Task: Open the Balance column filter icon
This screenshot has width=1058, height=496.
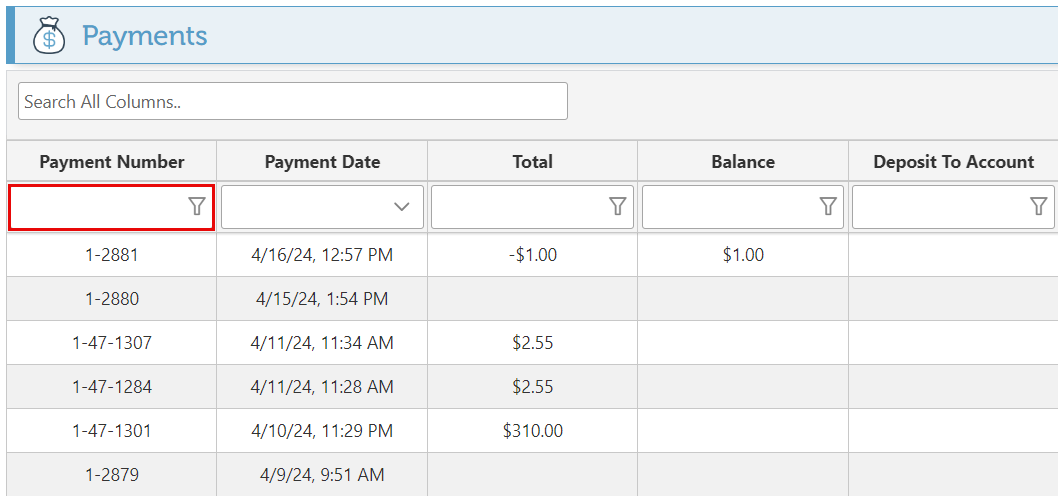Action: tap(828, 206)
